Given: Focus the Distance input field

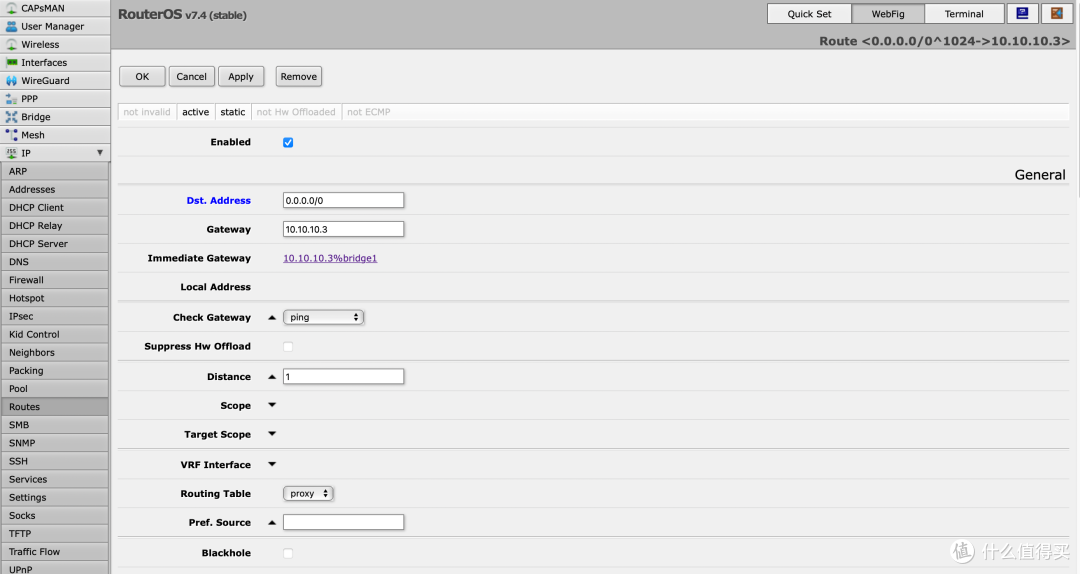Looking at the screenshot, I should click(343, 376).
